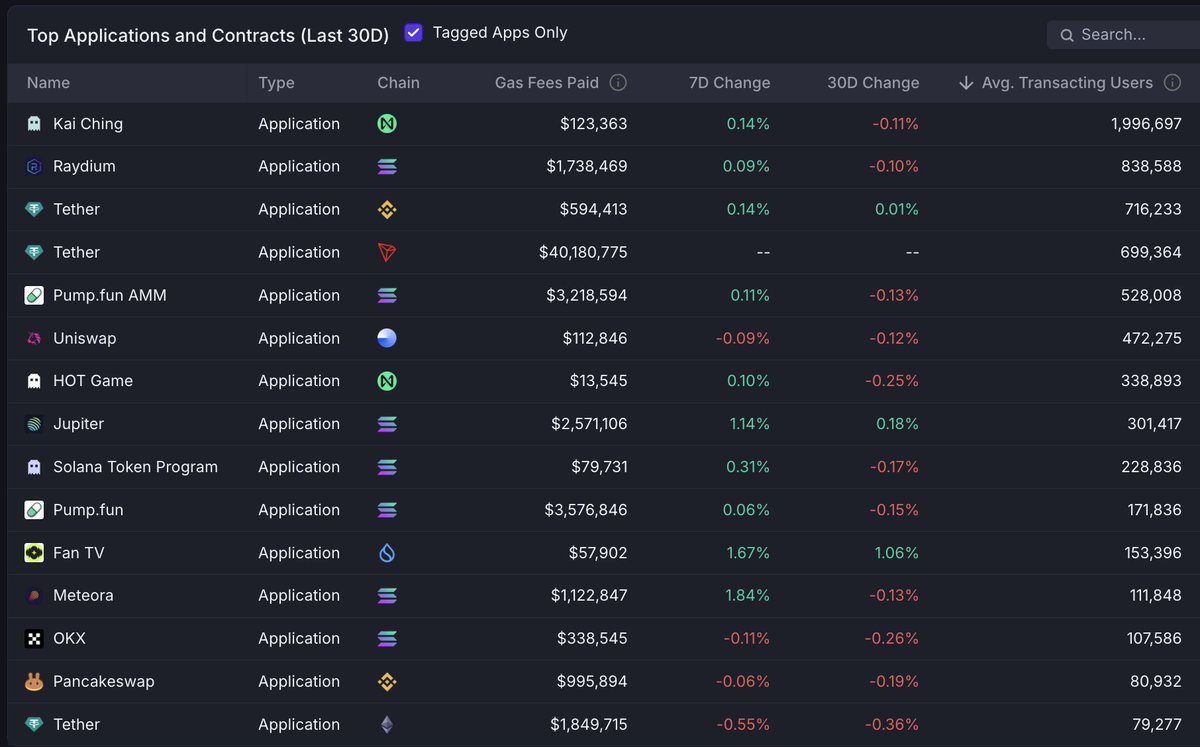Viewport: 1200px width, 747px height.
Task: Sort by the Name column header
Action: tap(48, 83)
